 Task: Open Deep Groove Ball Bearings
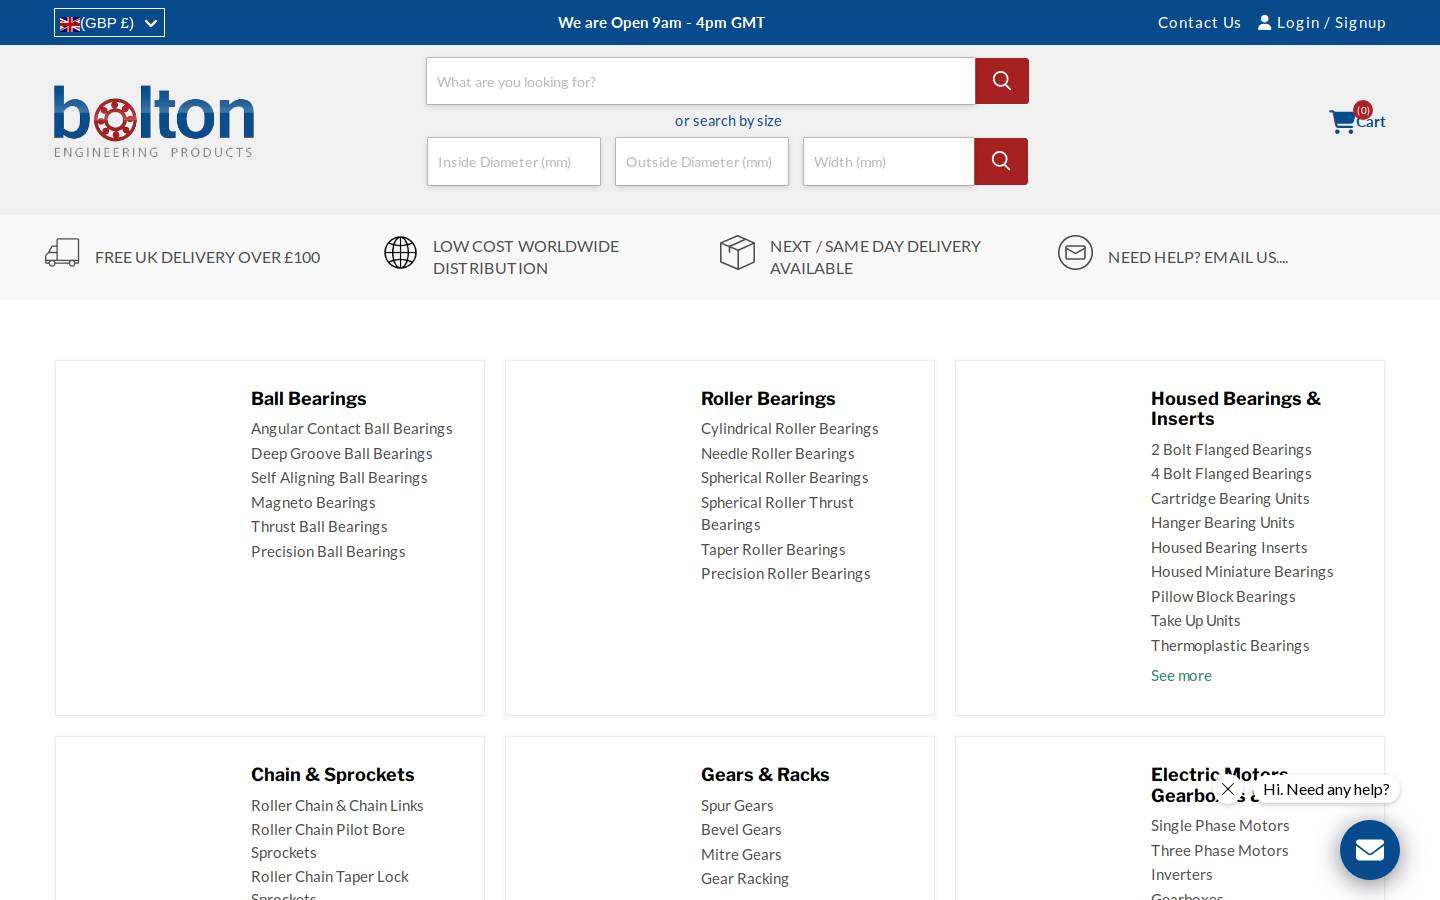pos(342,453)
